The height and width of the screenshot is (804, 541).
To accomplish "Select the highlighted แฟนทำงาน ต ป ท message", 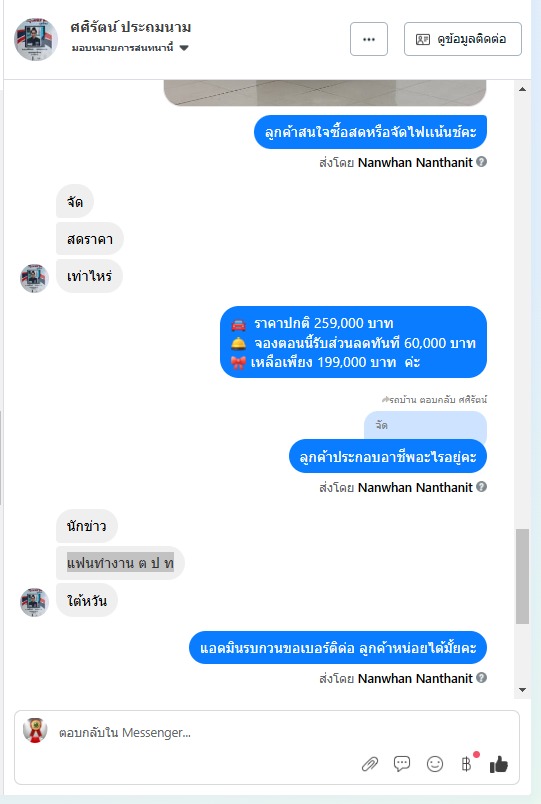I will point(120,563).
